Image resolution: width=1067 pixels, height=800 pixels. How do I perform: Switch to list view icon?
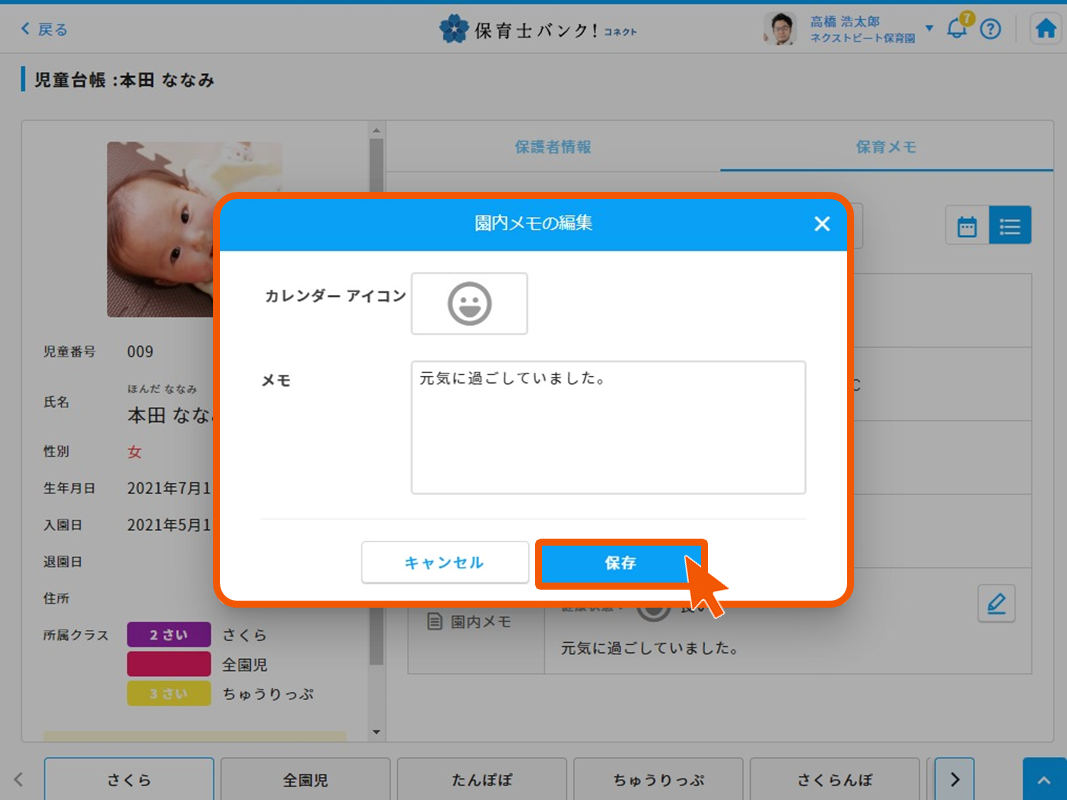(1010, 226)
